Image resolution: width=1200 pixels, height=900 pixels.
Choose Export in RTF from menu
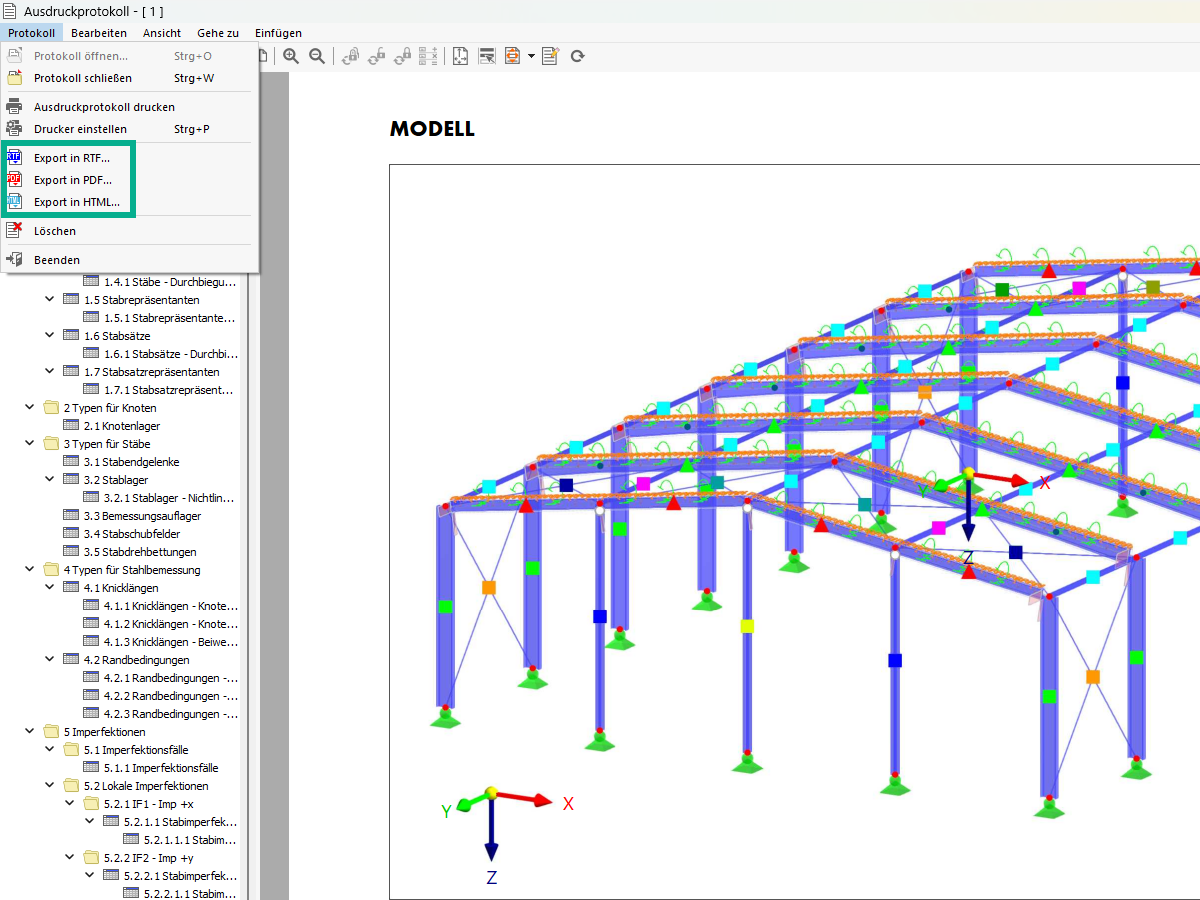tap(72, 158)
